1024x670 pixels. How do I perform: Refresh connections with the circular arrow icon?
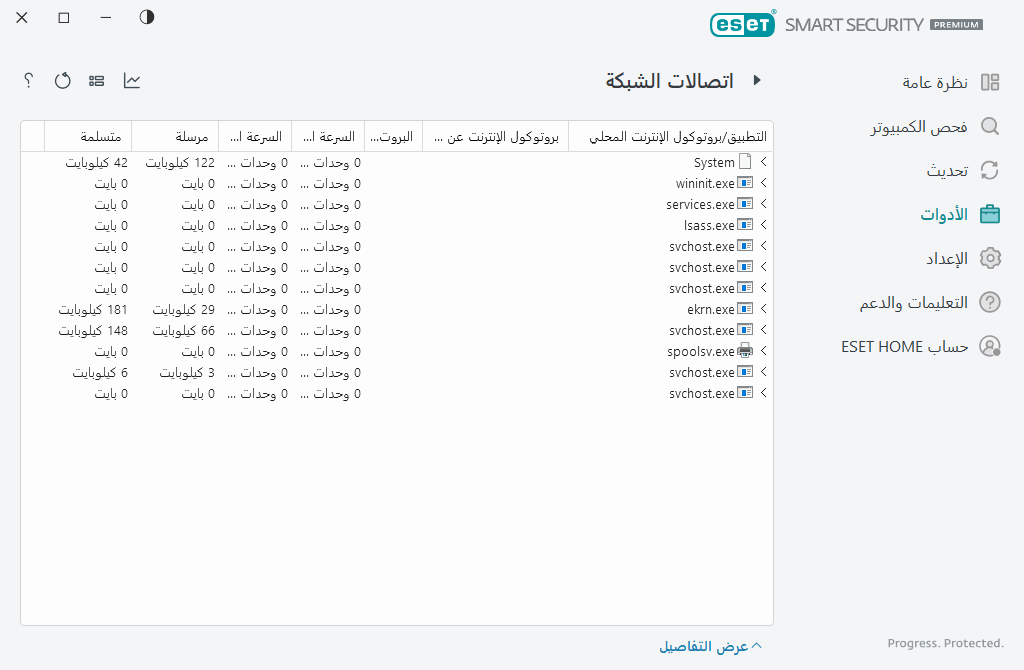62,81
